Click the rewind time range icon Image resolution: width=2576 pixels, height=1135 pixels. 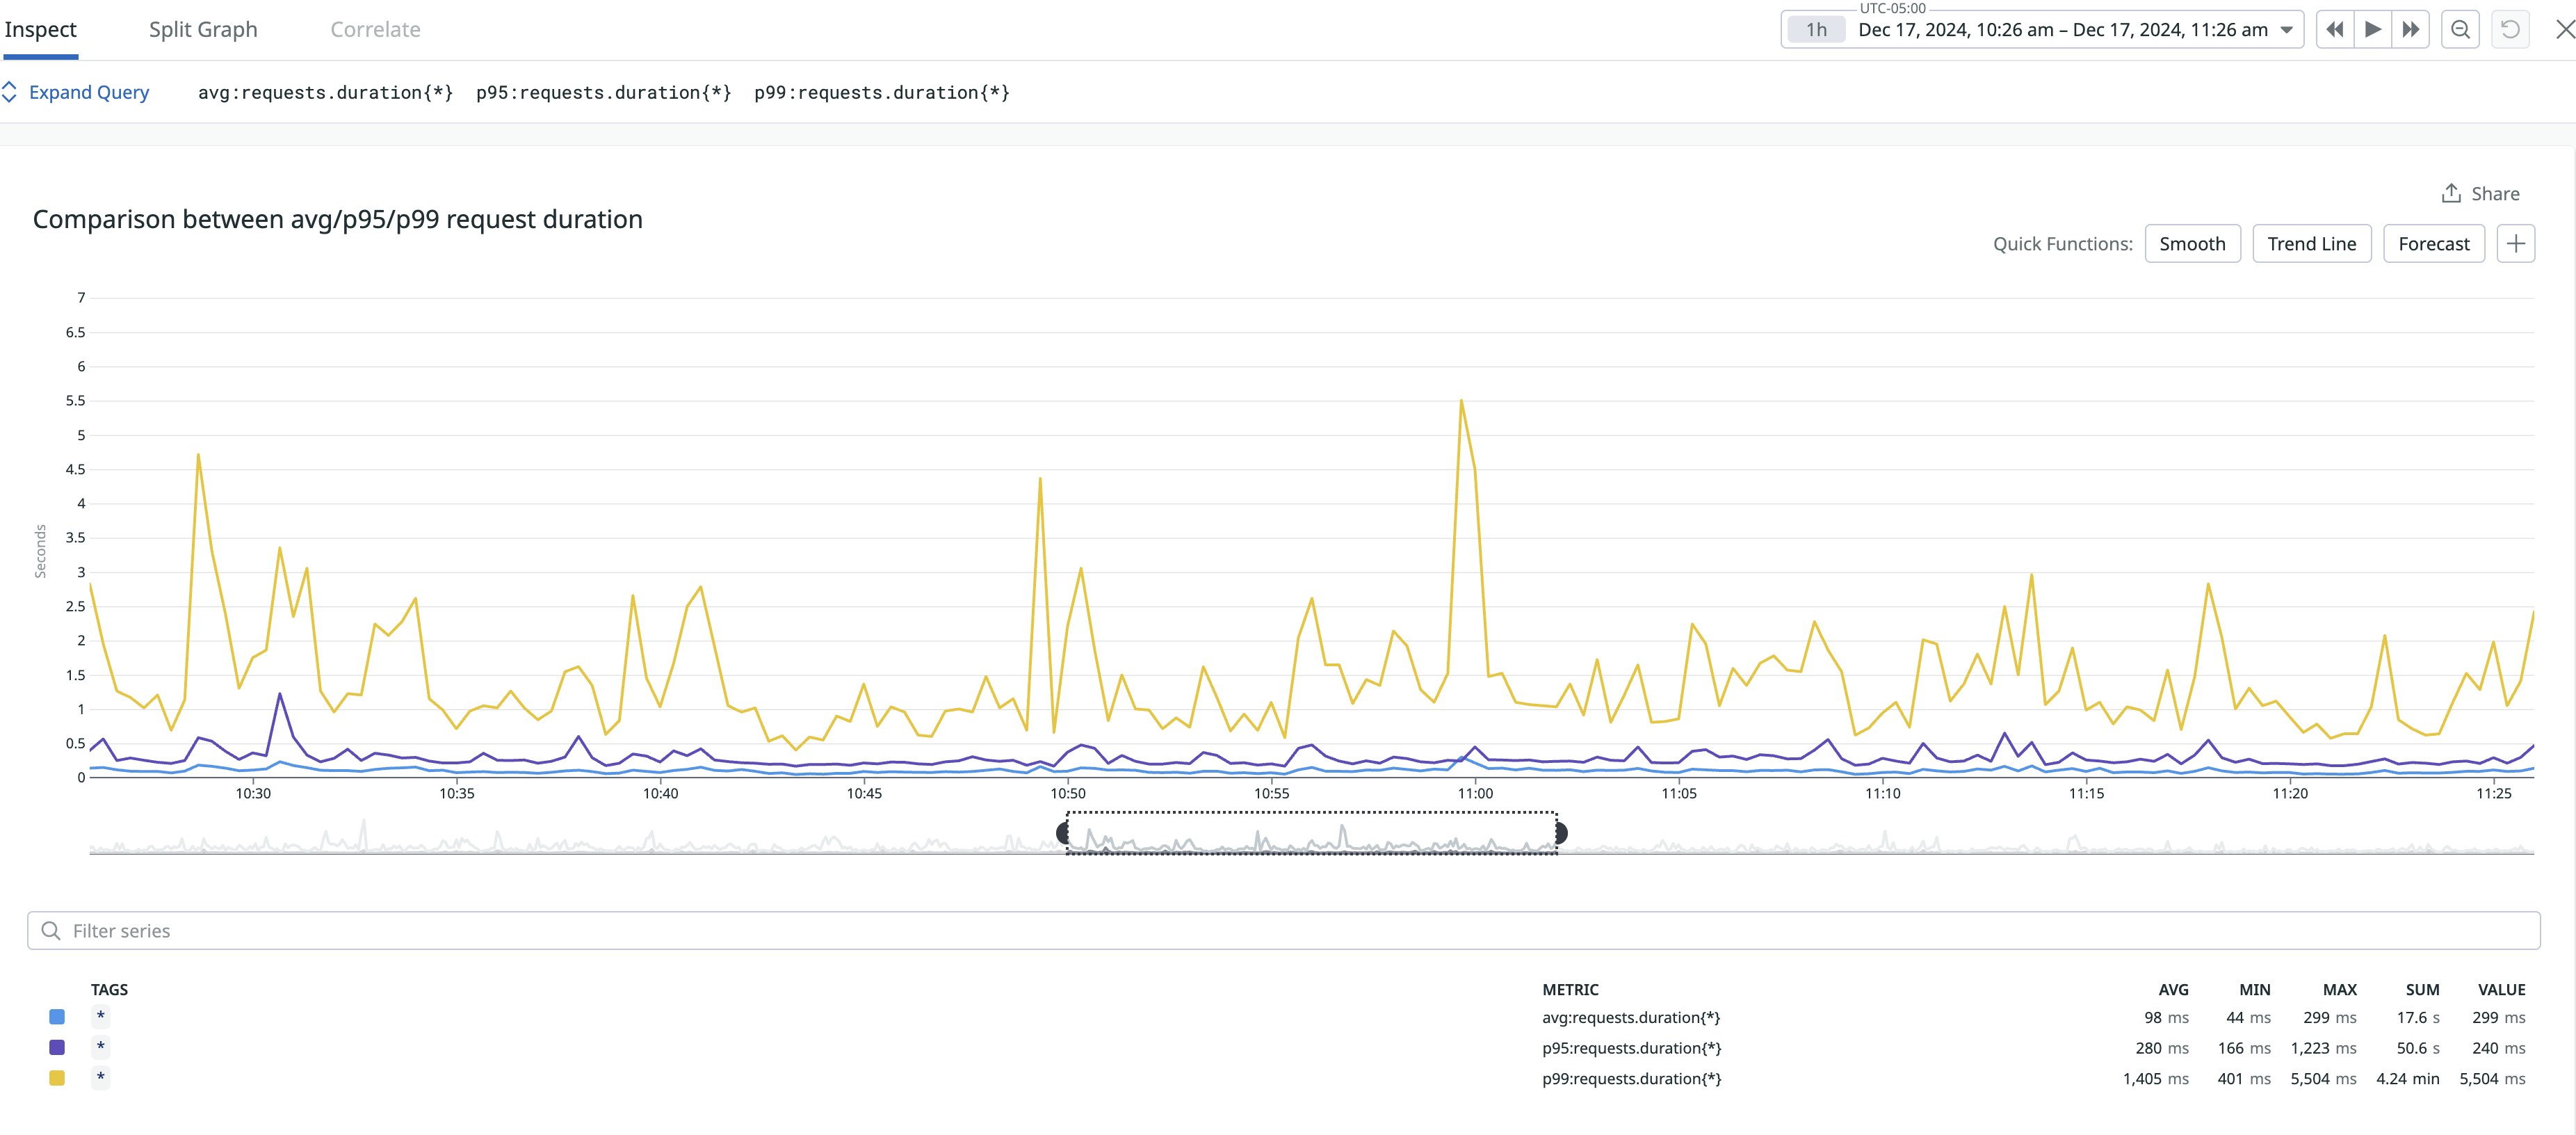coord(2335,30)
